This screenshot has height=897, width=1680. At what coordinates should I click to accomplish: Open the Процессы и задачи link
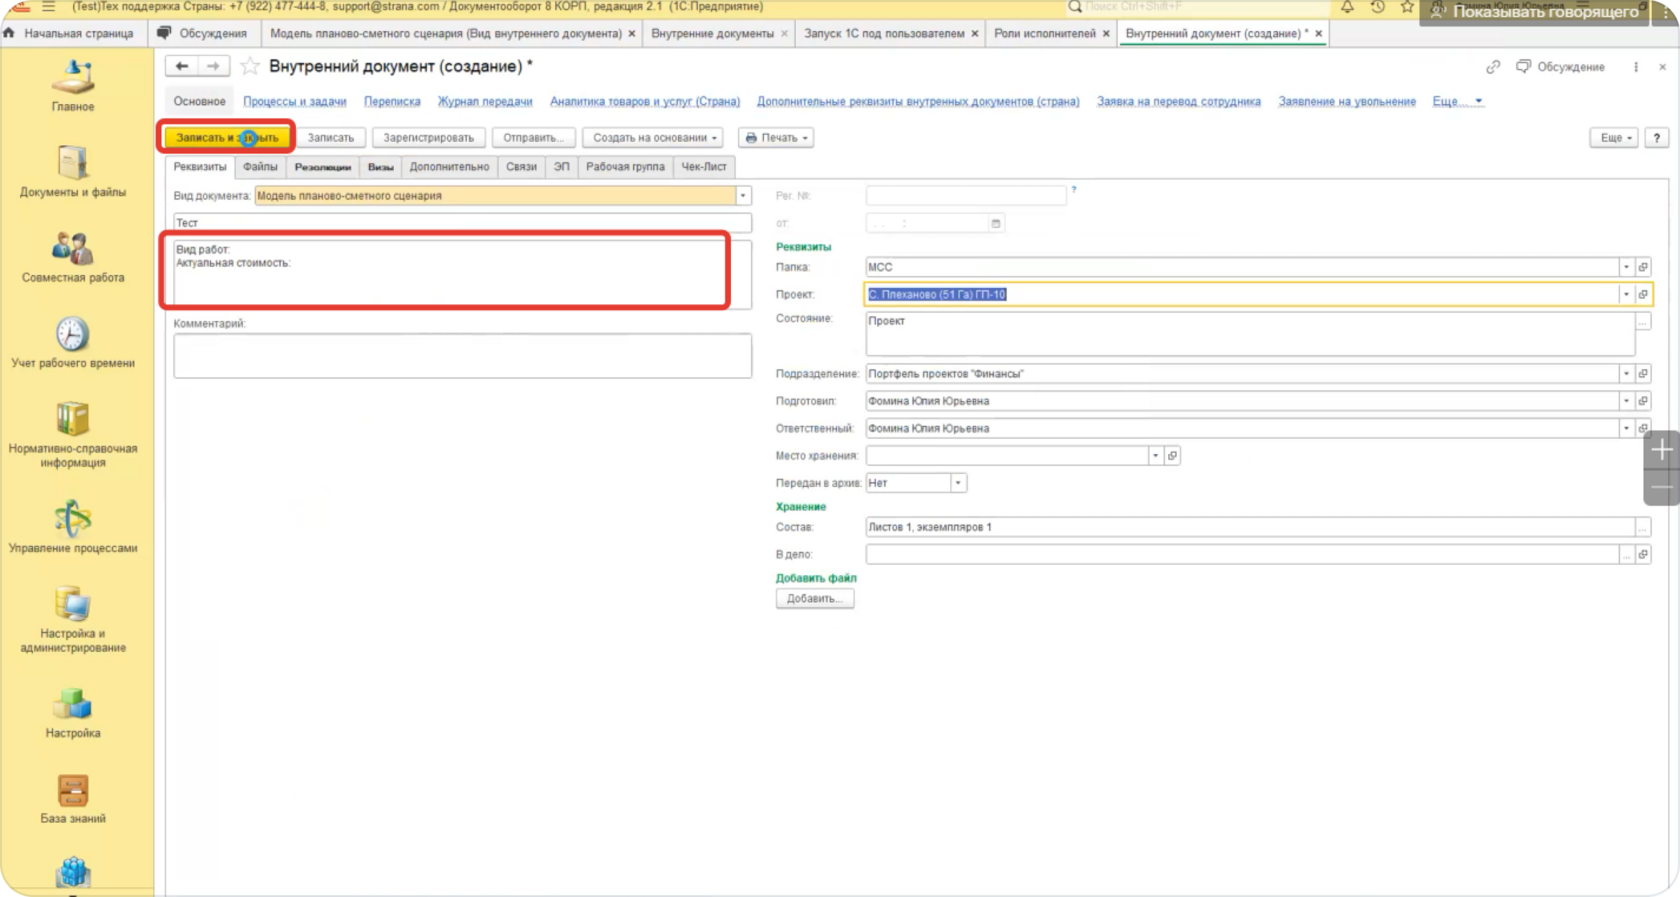click(294, 102)
